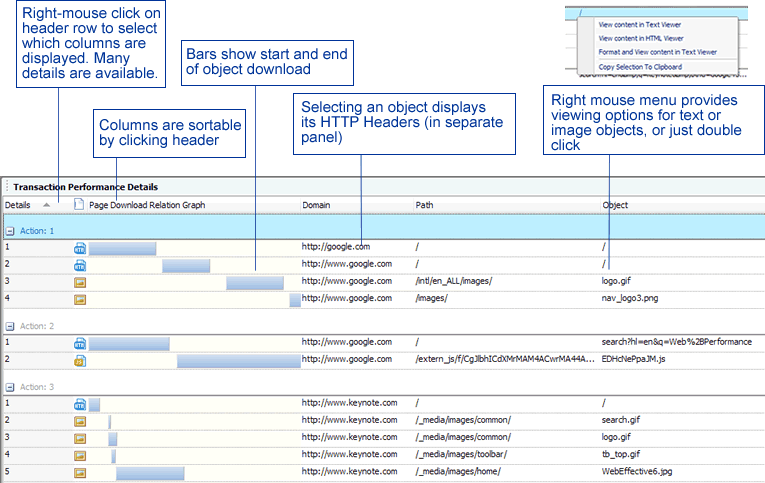Click Transaction Performance Details panel title
765x483 pixels.
pyautogui.click(x=85, y=187)
